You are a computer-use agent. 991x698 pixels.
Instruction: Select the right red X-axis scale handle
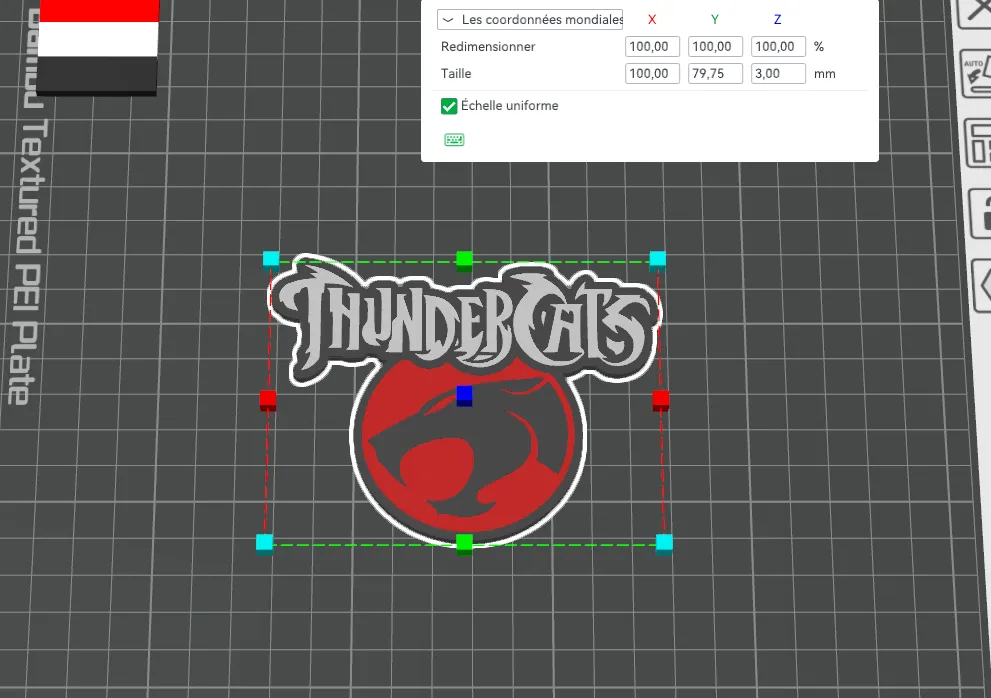(x=661, y=400)
